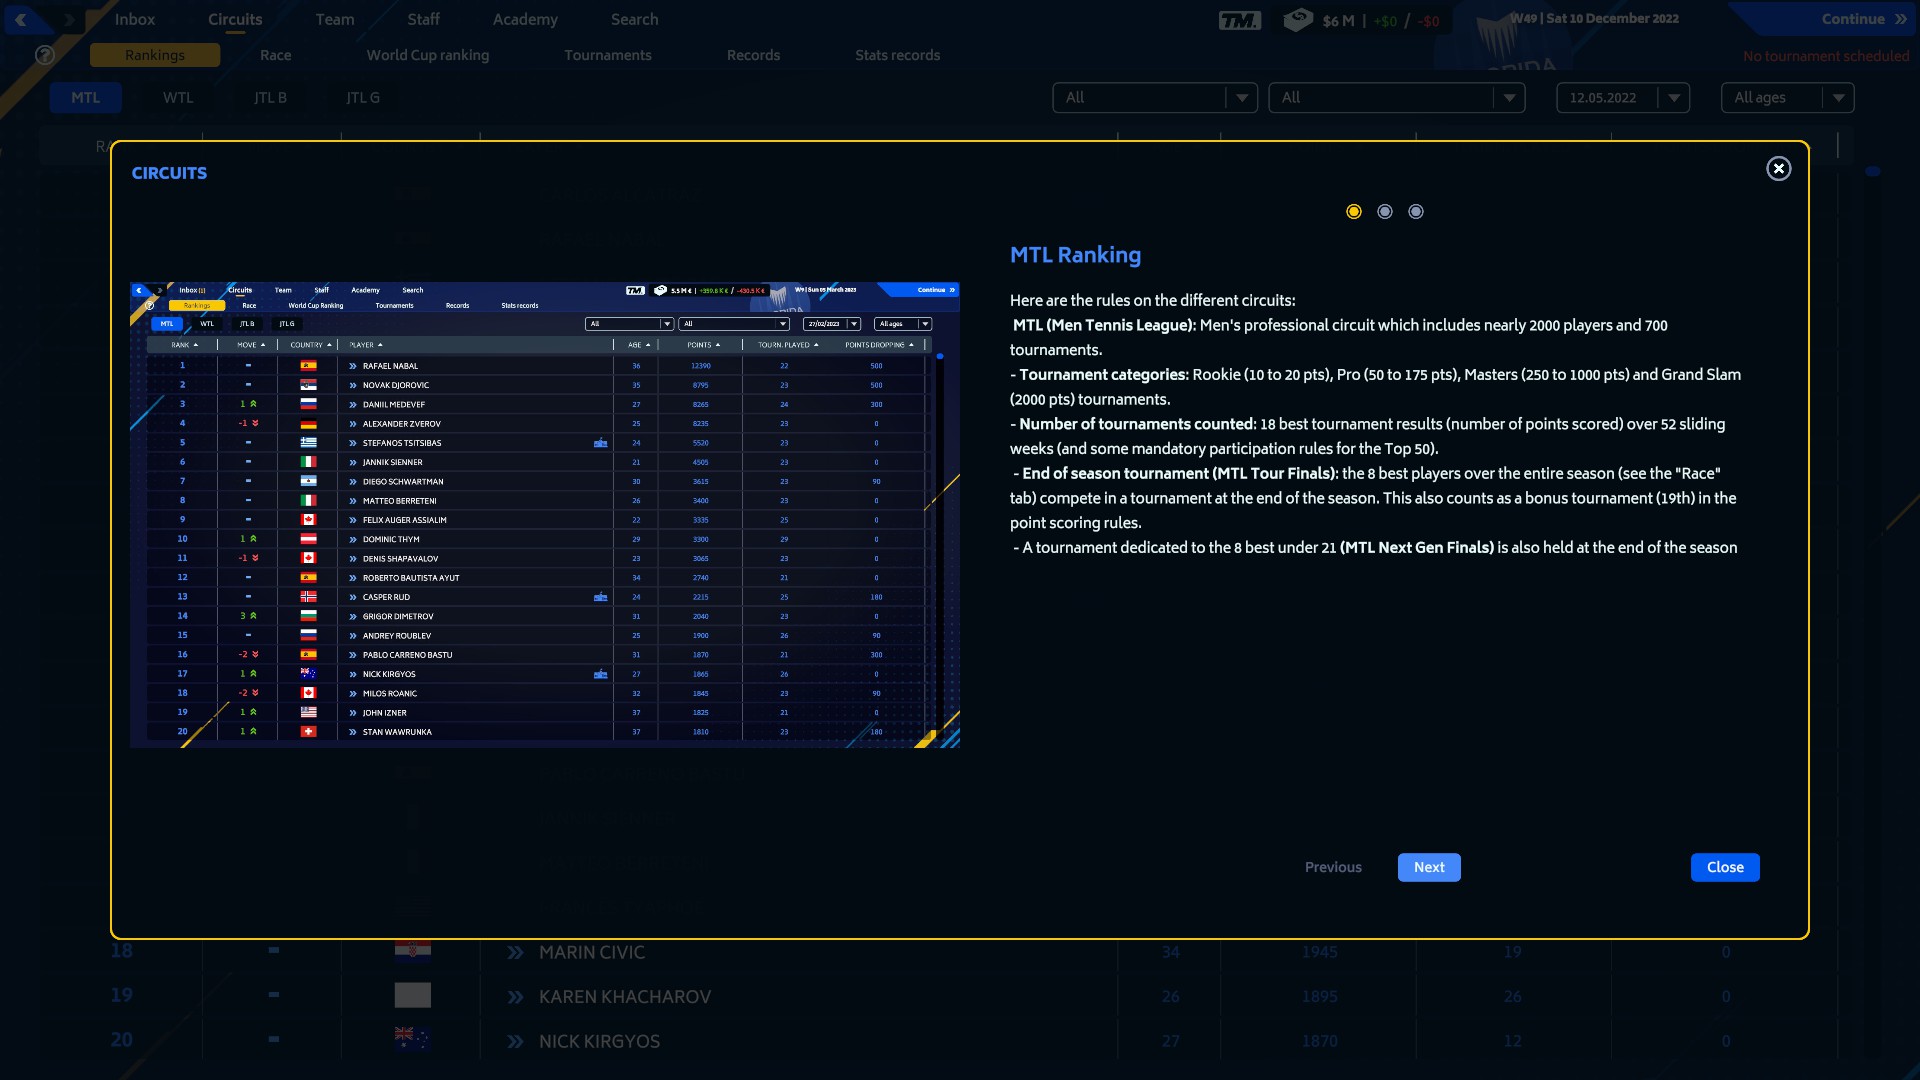Click the back navigation arrow icon
Viewport: 1920px width, 1080px height.
tap(20, 19)
